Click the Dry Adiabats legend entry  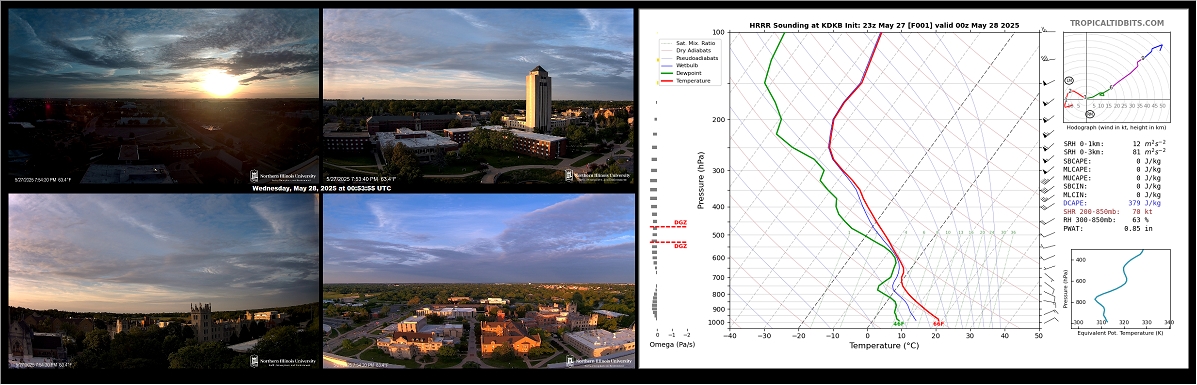click(686, 50)
